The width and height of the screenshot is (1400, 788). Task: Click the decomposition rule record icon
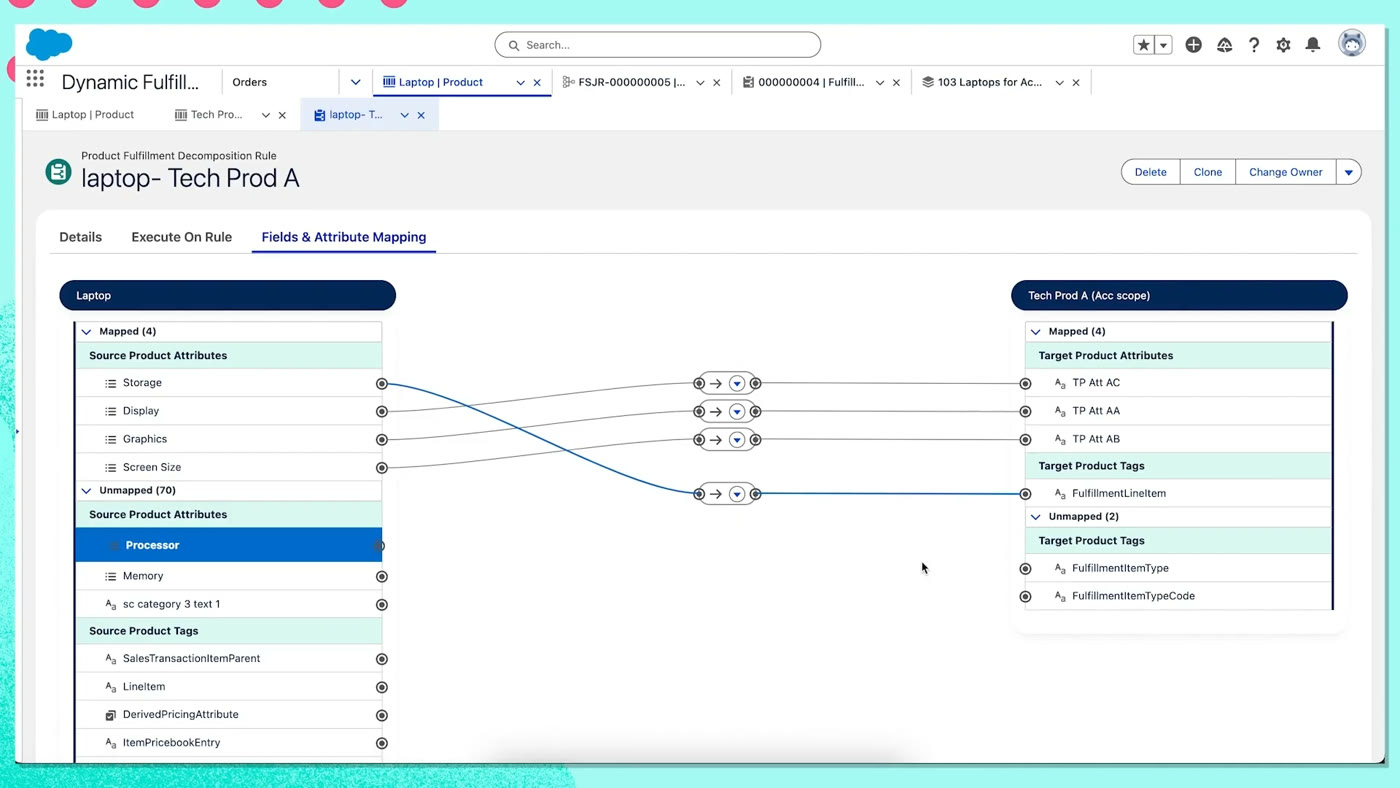coord(58,172)
